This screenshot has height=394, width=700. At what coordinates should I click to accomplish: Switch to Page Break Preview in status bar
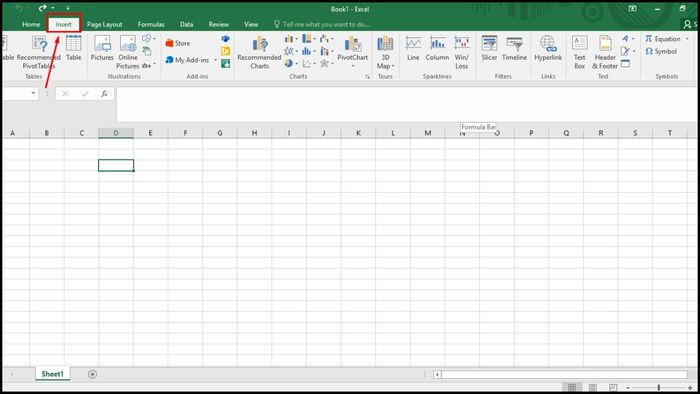tap(613, 387)
